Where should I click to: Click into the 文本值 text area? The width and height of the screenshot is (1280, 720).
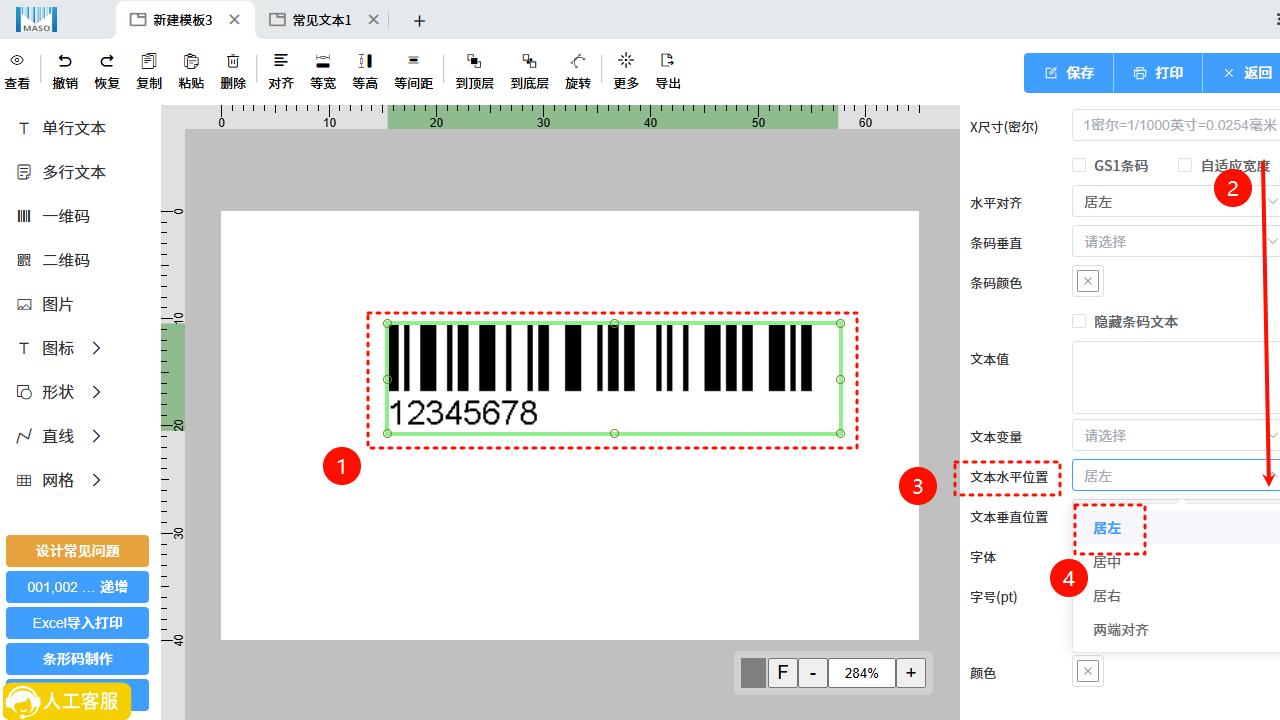[x=1175, y=377]
